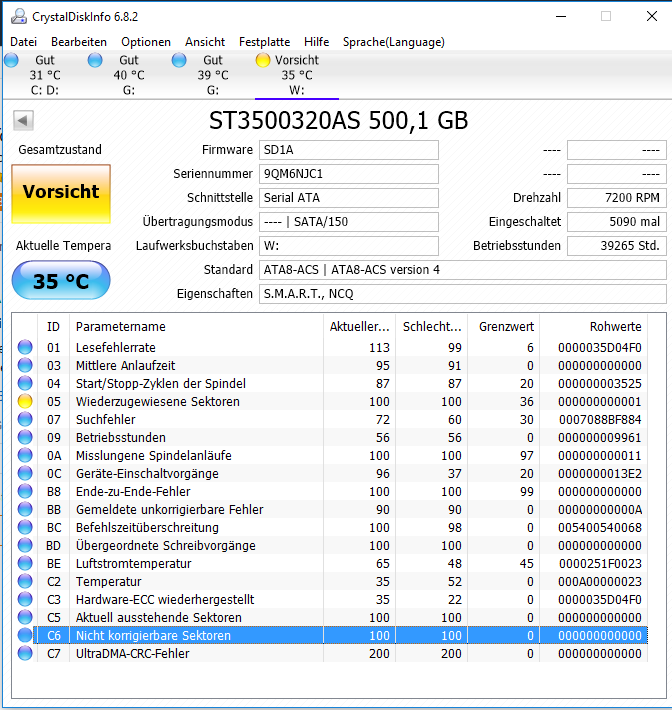
Task: Click status icon of Ende-zu-Ende-Fehler row
Action: click(x=25, y=491)
